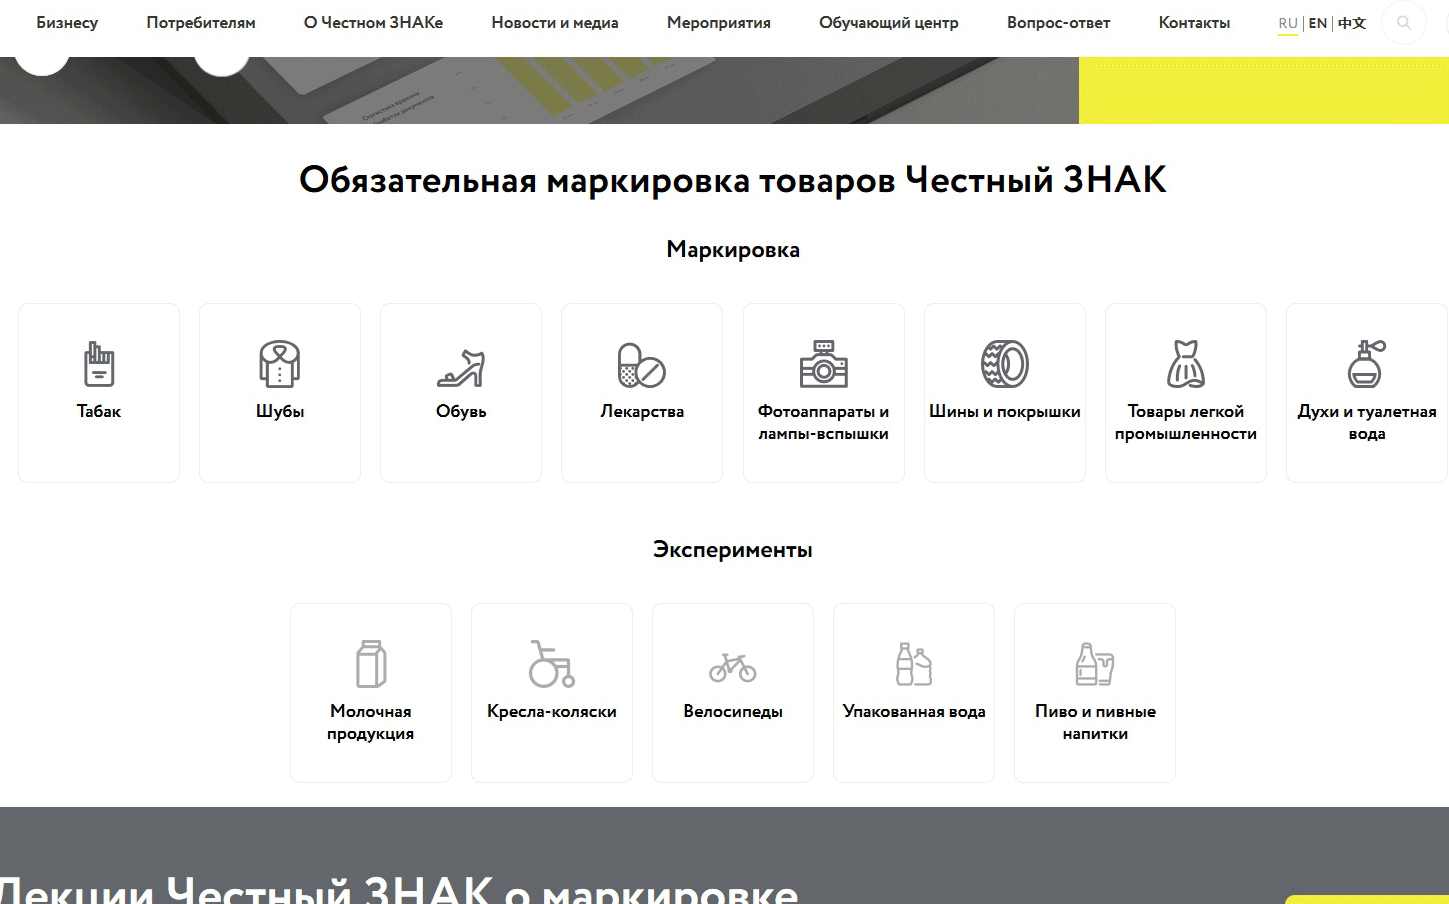Open the Мероприятия menu item
Screen dimensions: 1449x904
pos(719,22)
